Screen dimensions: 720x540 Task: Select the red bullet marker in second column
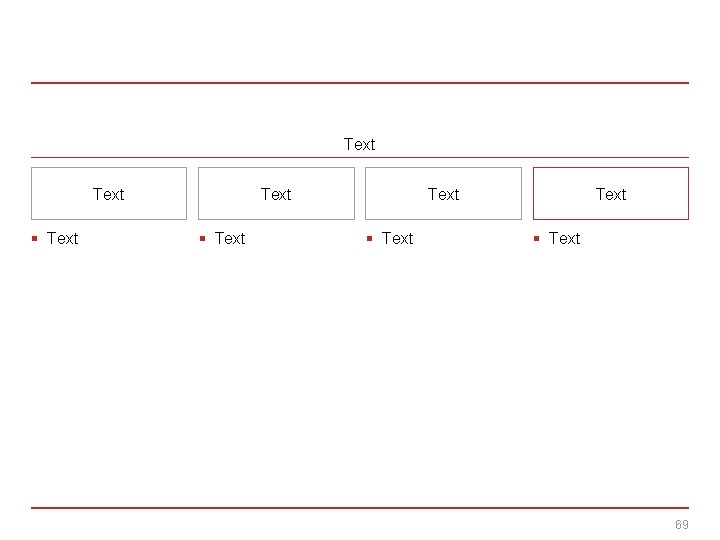click(x=202, y=238)
